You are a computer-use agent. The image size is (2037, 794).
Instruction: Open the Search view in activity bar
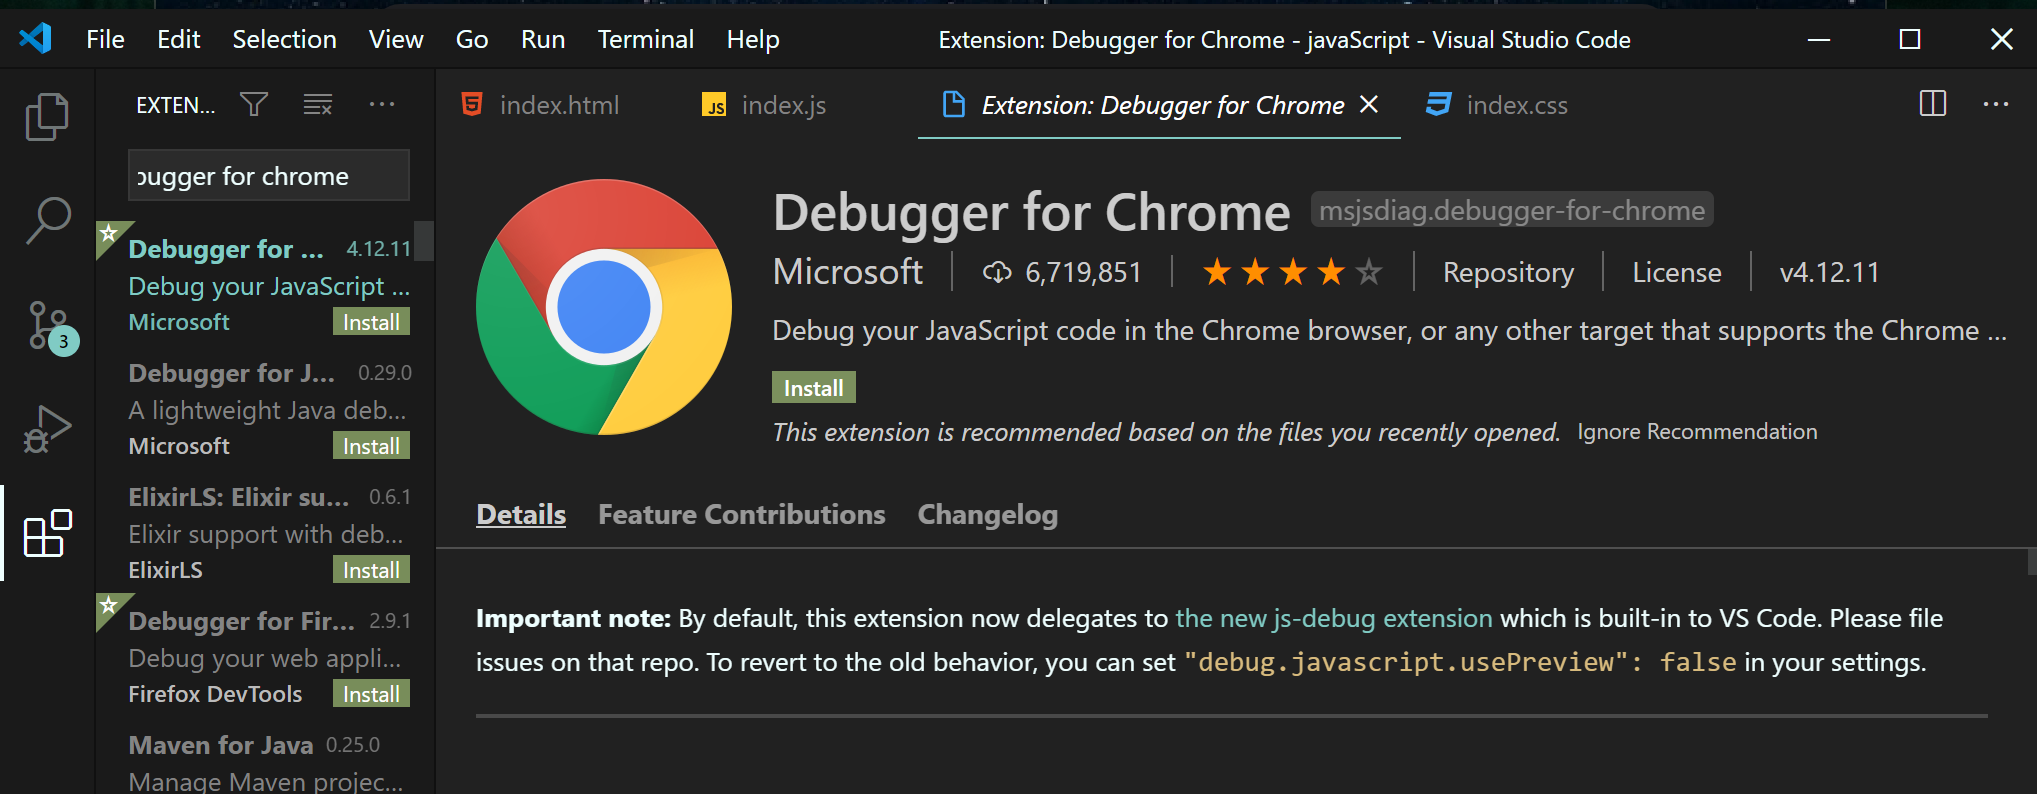pyautogui.click(x=47, y=221)
